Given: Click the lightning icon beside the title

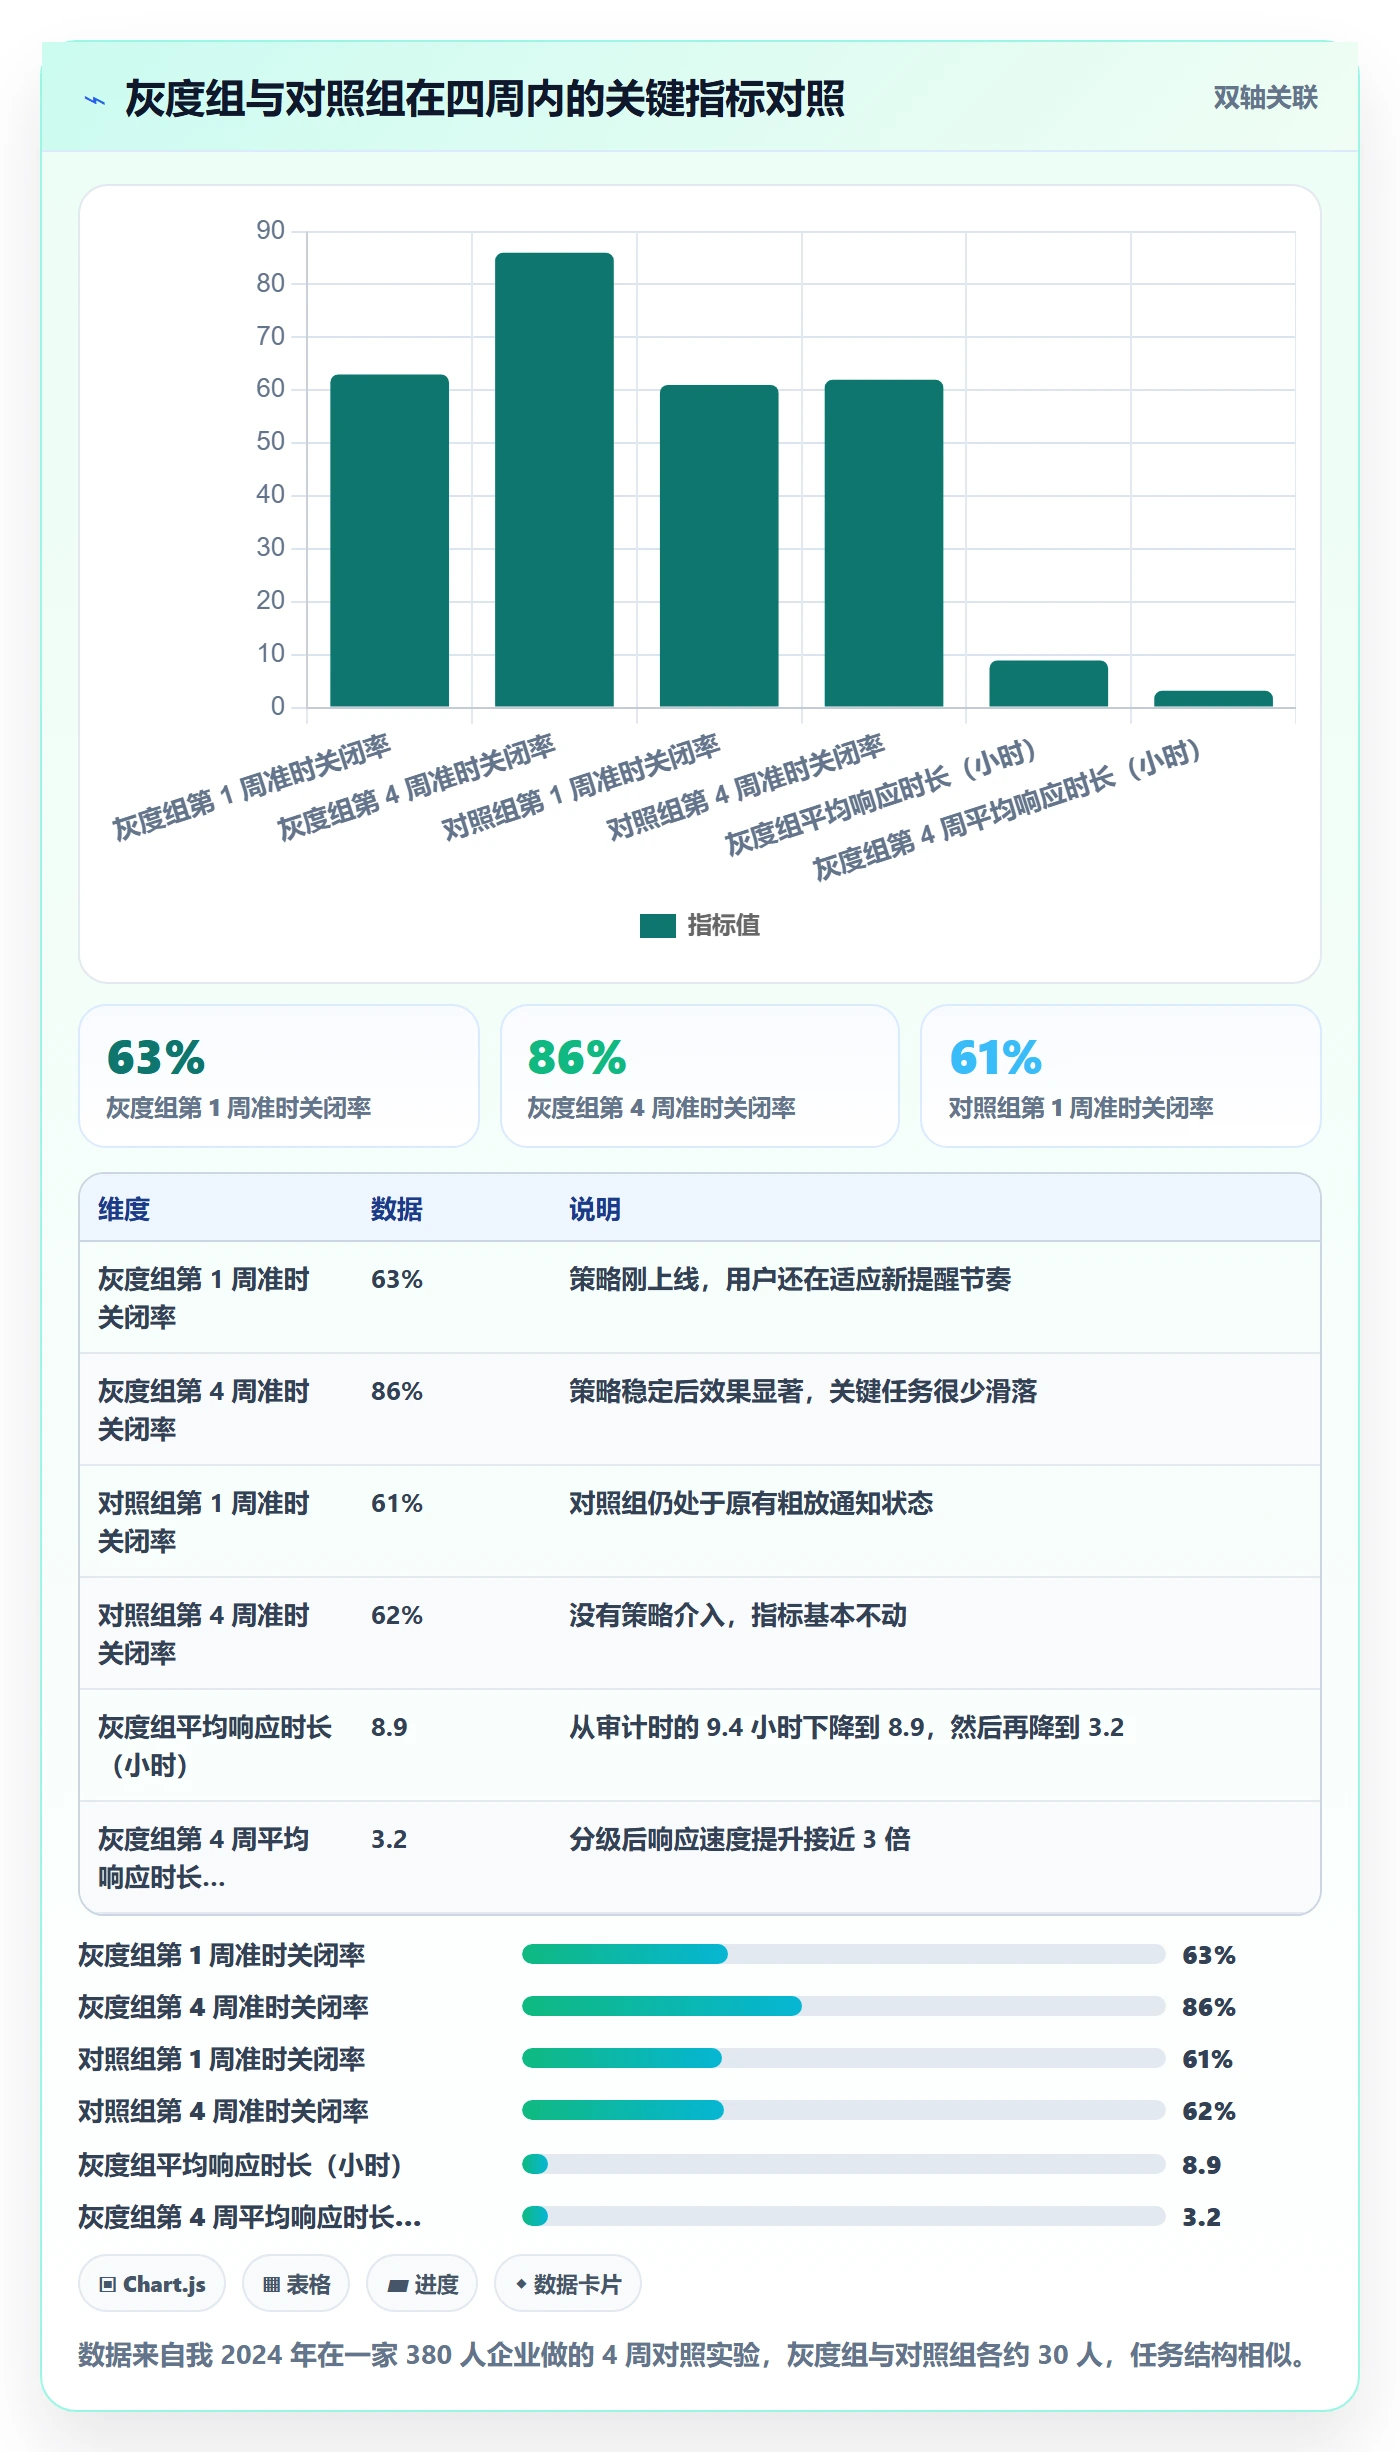Looking at the screenshot, I should (x=95, y=100).
